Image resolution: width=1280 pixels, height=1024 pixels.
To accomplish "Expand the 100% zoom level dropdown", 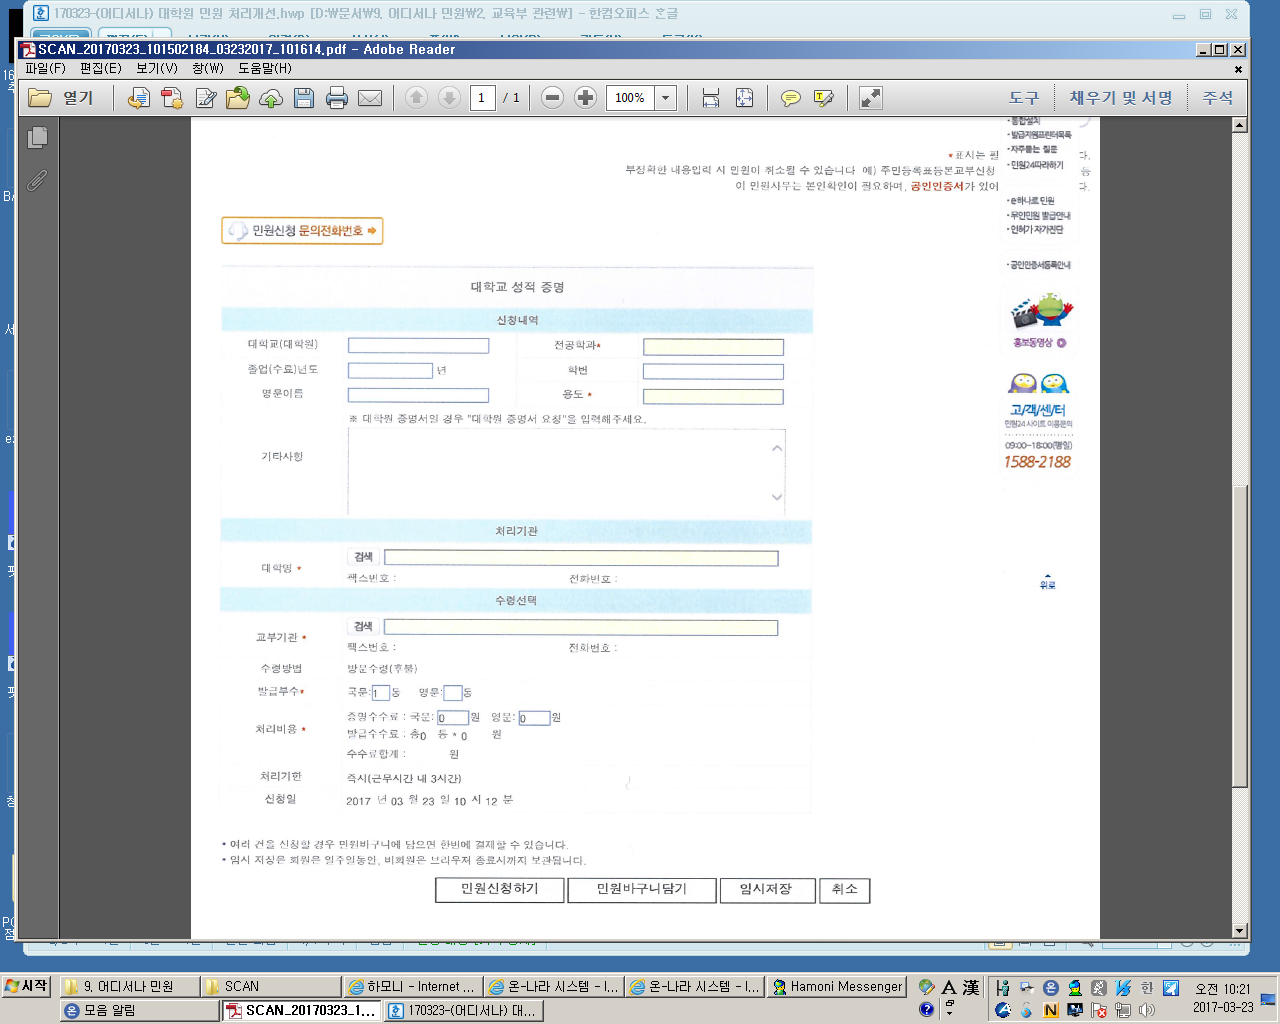I will click(x=666, y=98).
